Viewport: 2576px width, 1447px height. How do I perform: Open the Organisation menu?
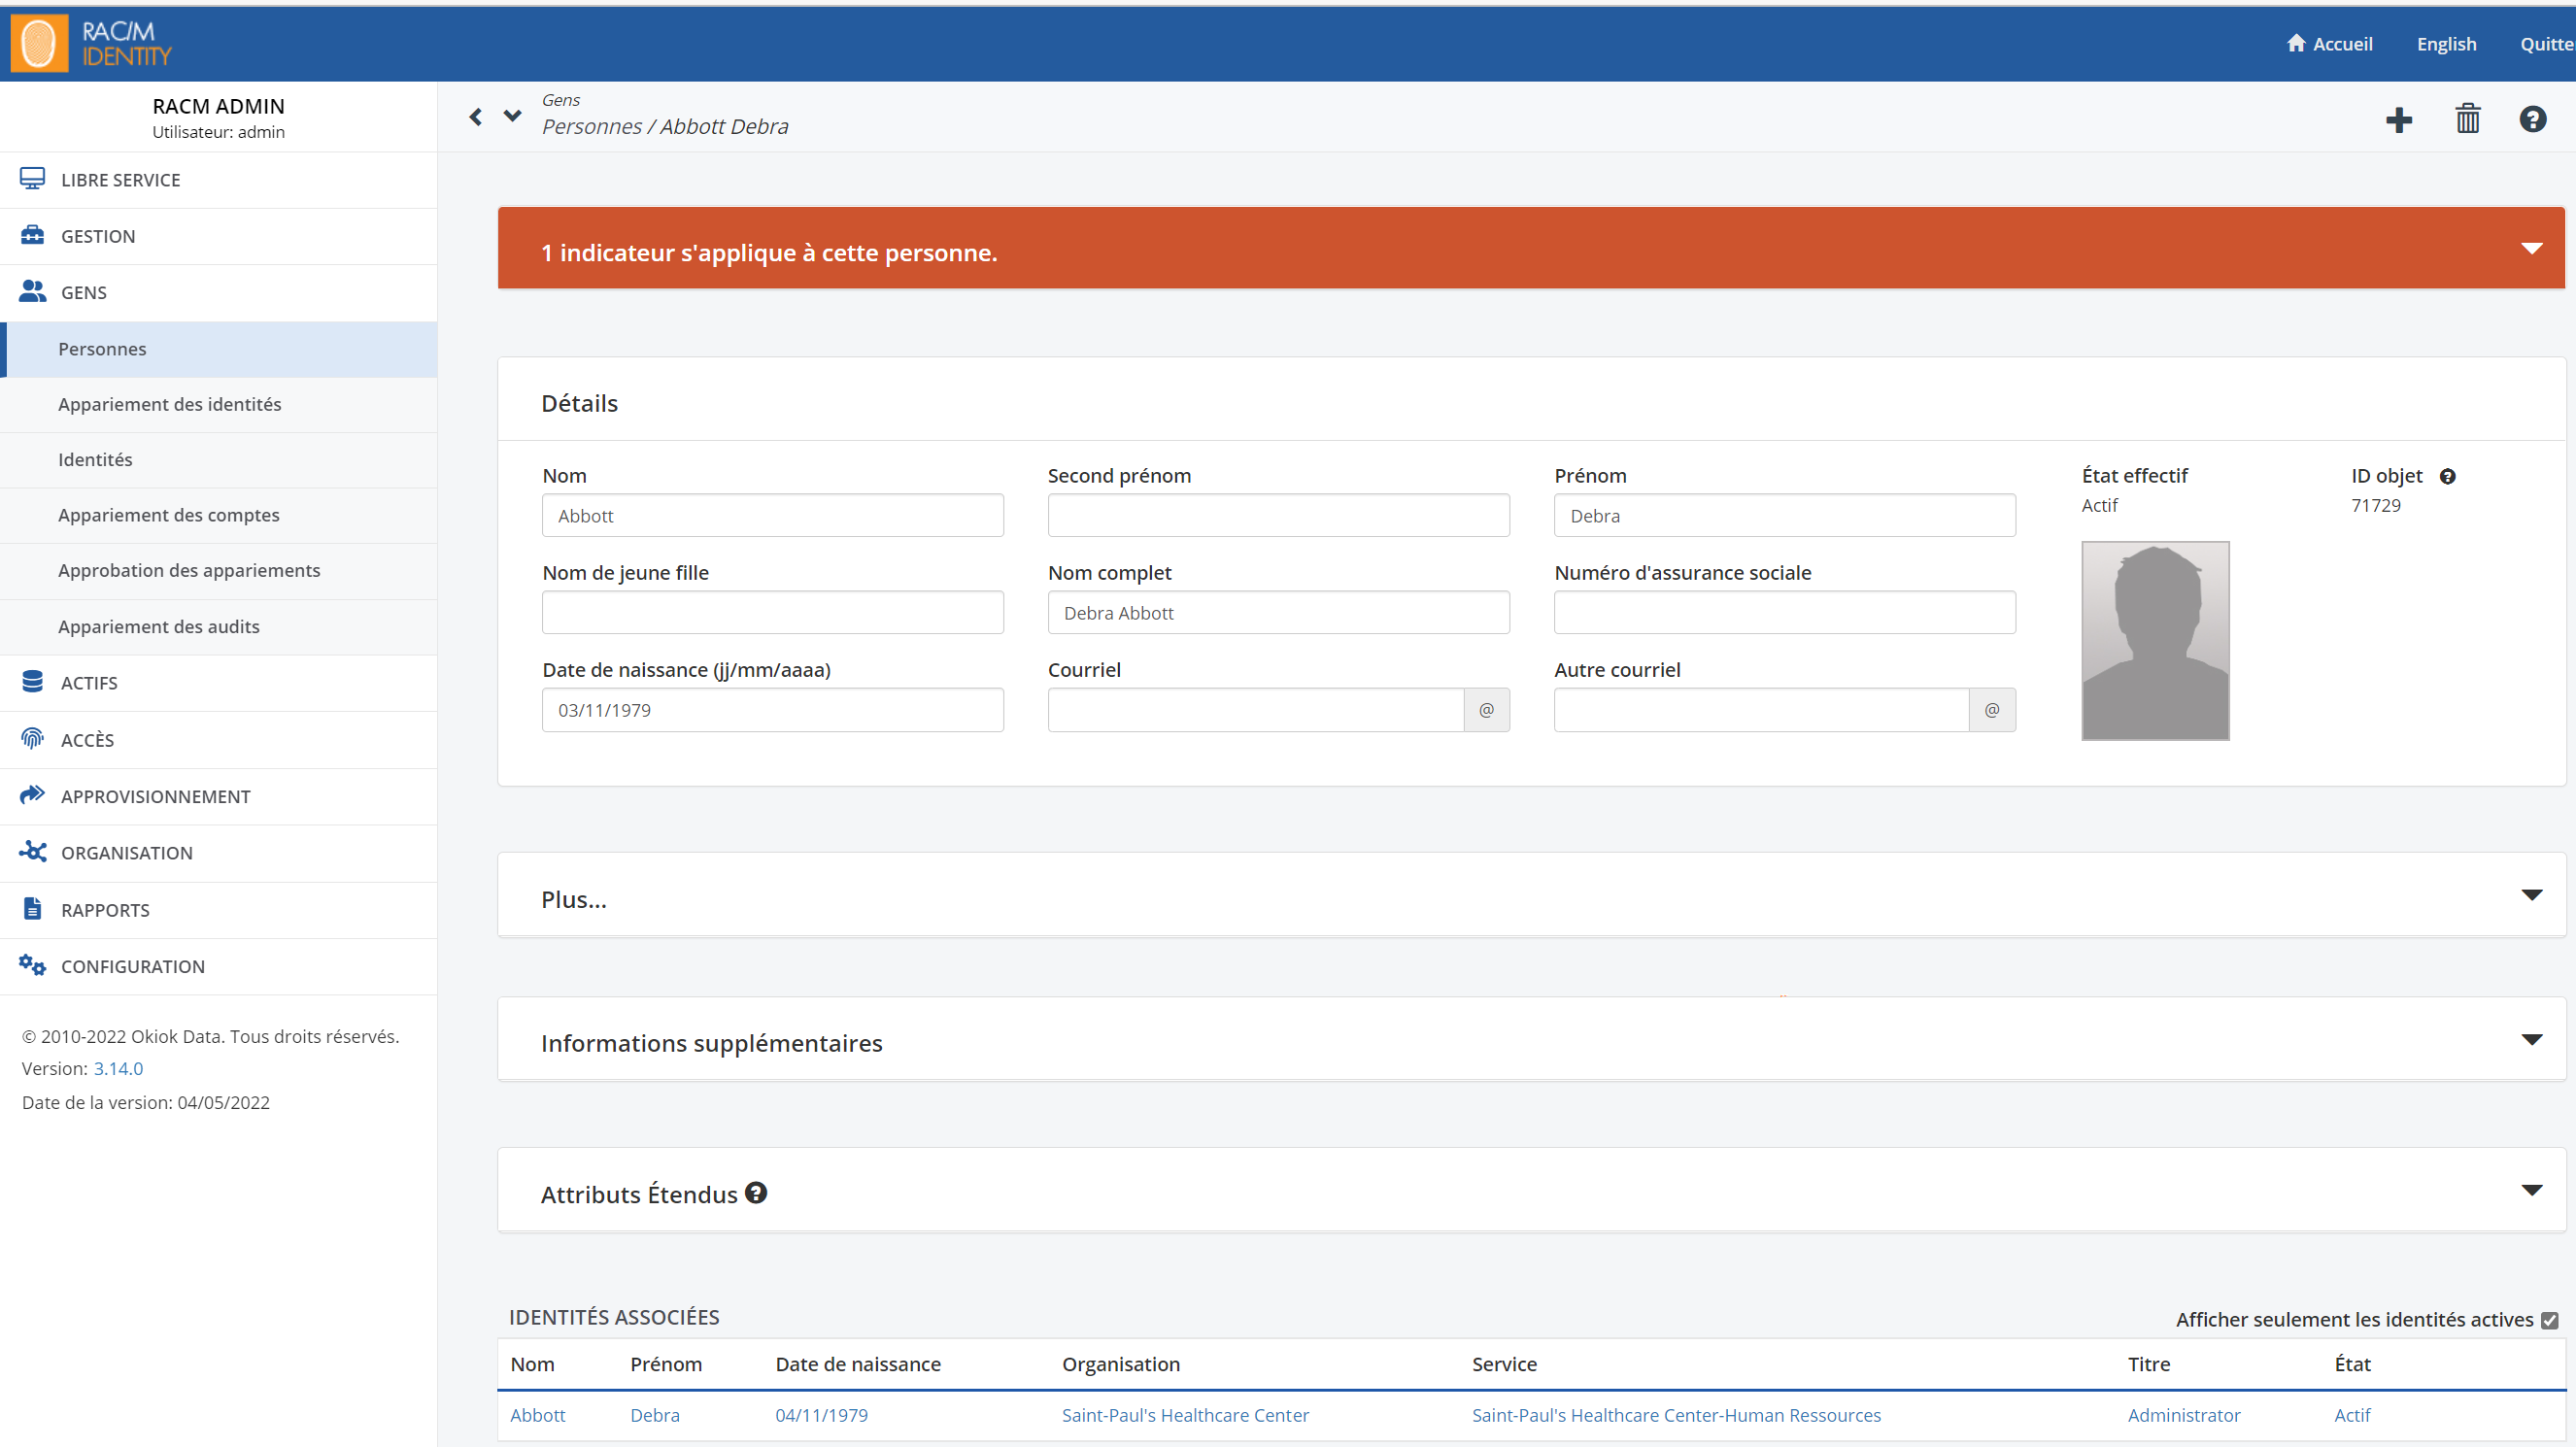click(x=218, y=853)
